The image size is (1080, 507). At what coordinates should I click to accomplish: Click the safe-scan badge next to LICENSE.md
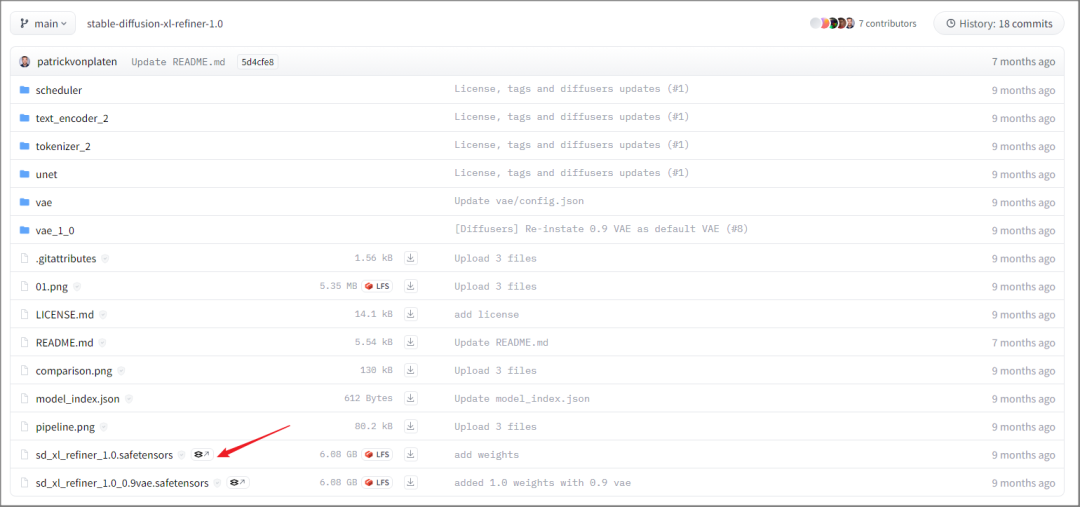[x=103, y=315]
